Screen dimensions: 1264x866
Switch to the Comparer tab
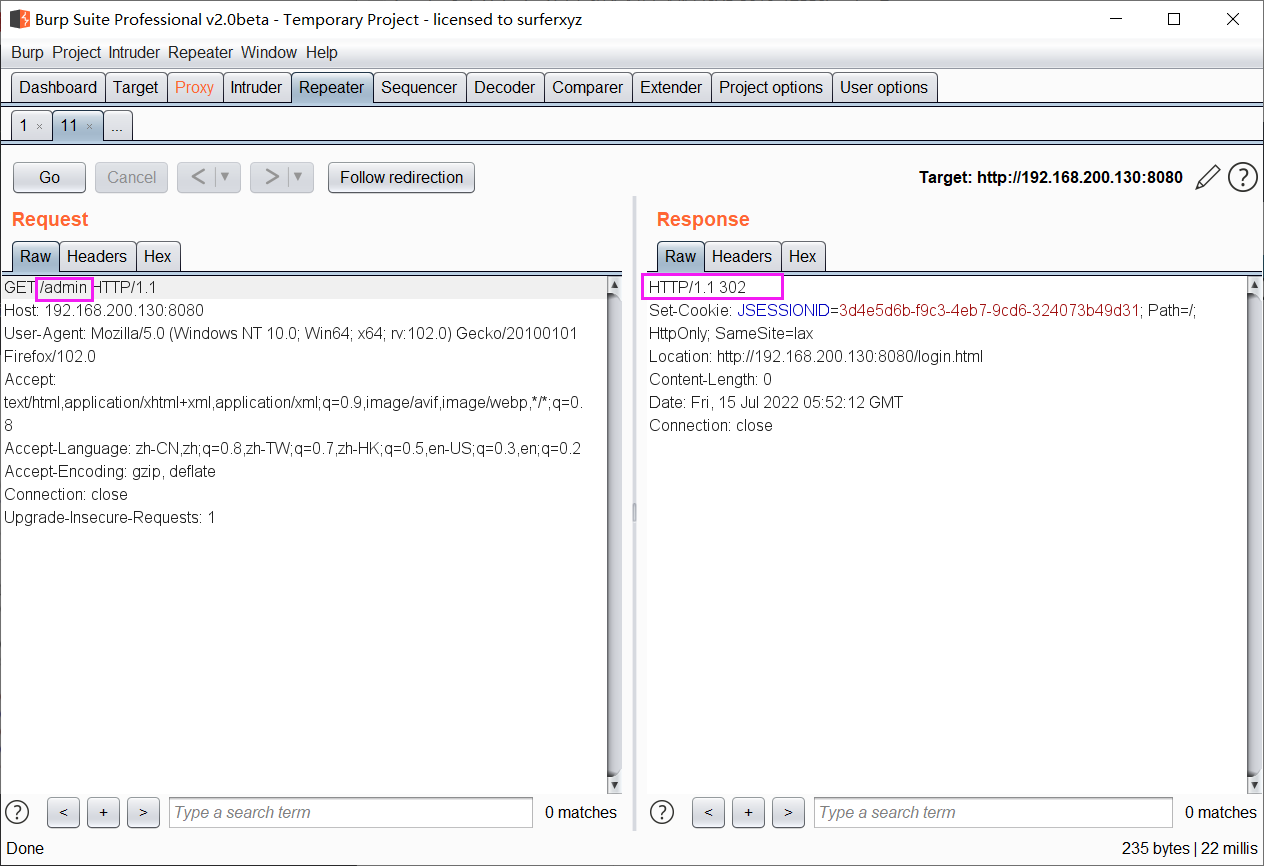(588, 87)
